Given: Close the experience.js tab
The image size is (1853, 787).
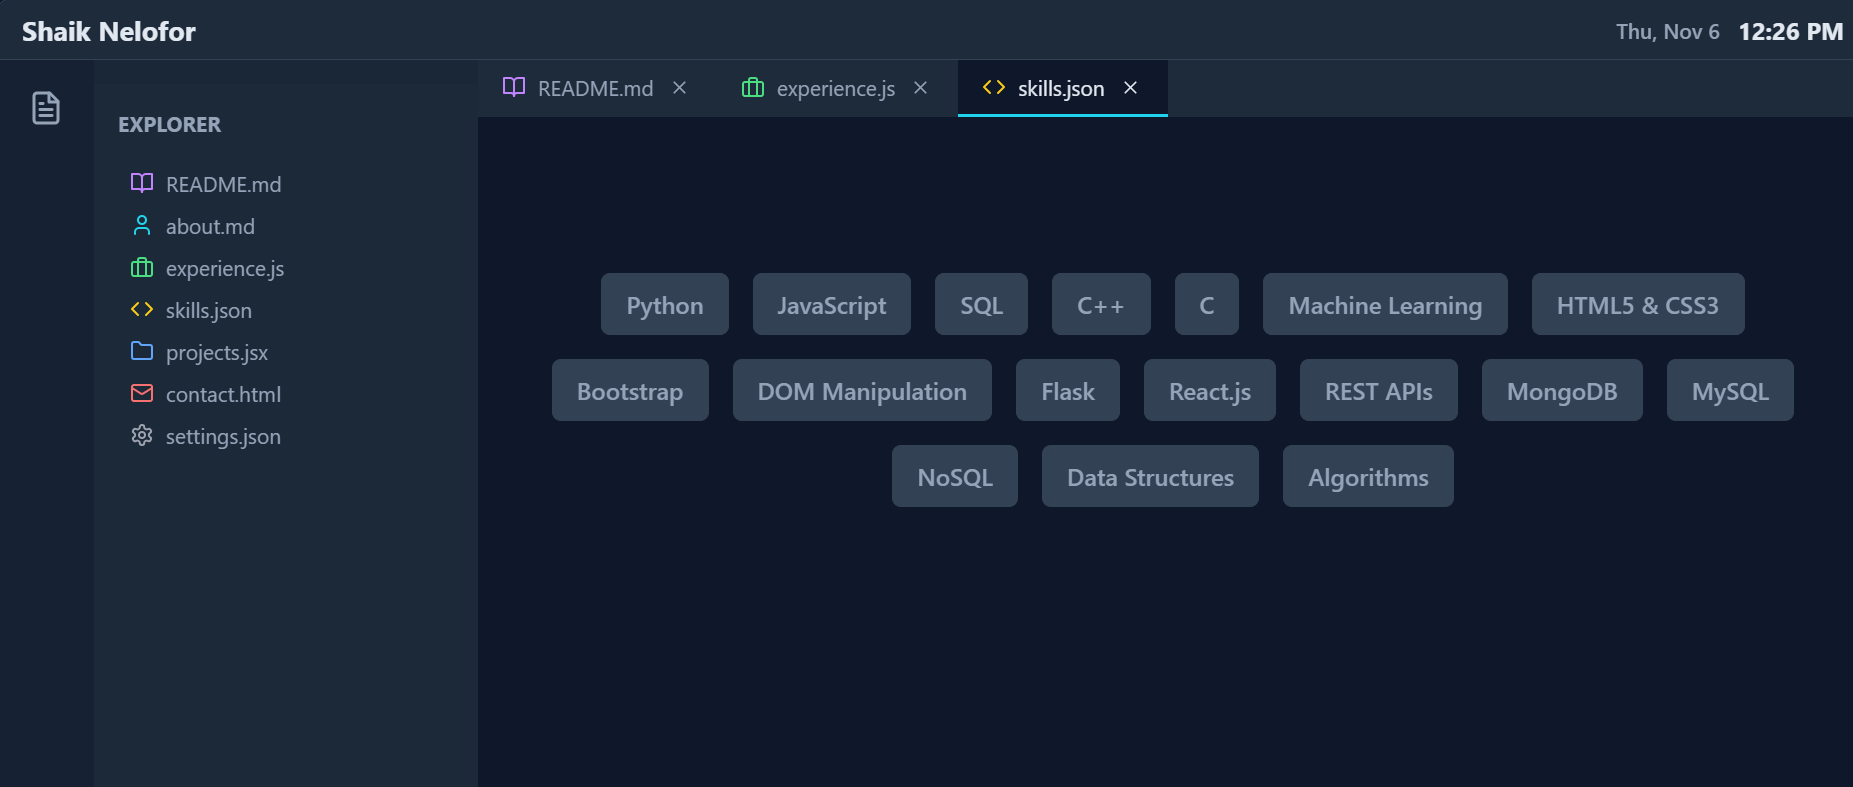Looking at the screenshot, I should click(921, 88).
